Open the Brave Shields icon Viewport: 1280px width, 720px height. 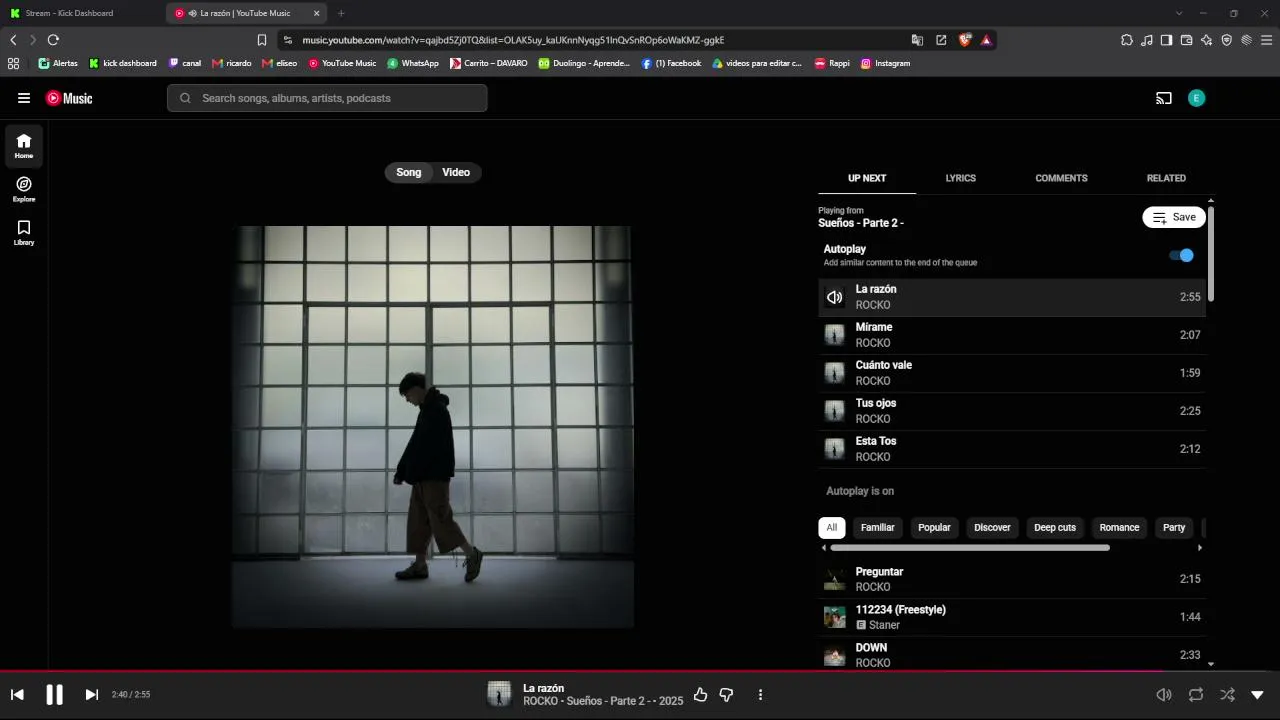point(965,40)
